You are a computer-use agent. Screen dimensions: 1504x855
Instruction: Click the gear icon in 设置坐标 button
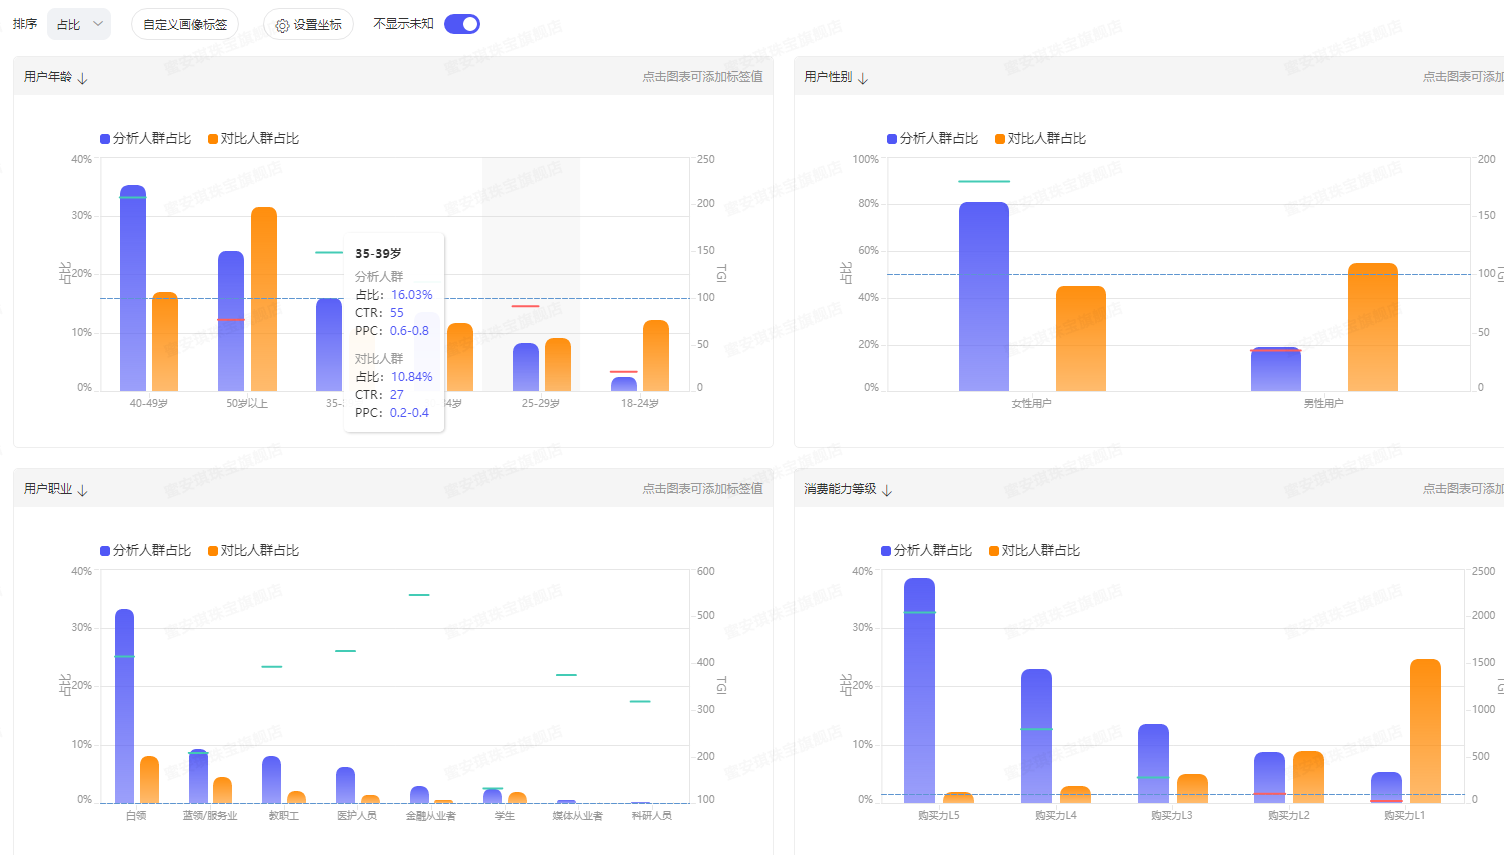[282, 25]
